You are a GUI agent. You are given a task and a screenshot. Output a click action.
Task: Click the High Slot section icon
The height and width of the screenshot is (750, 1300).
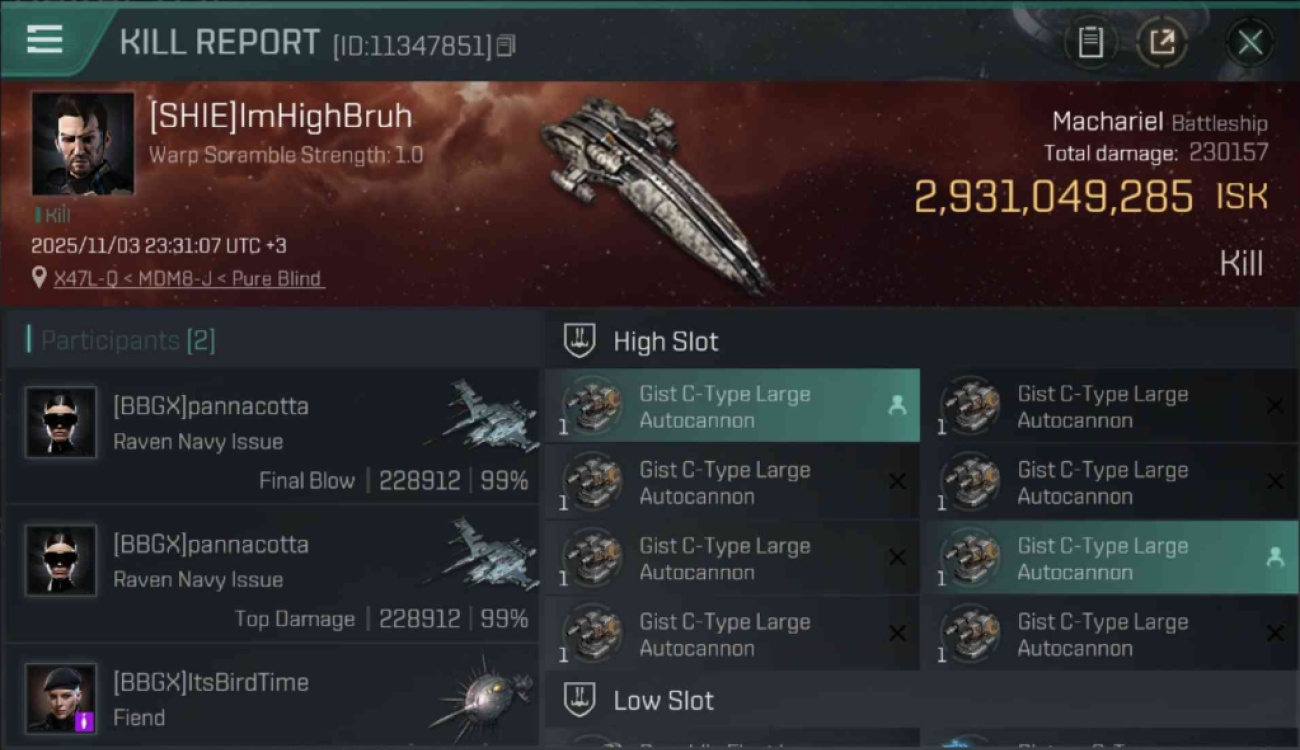tap(579, 341)
